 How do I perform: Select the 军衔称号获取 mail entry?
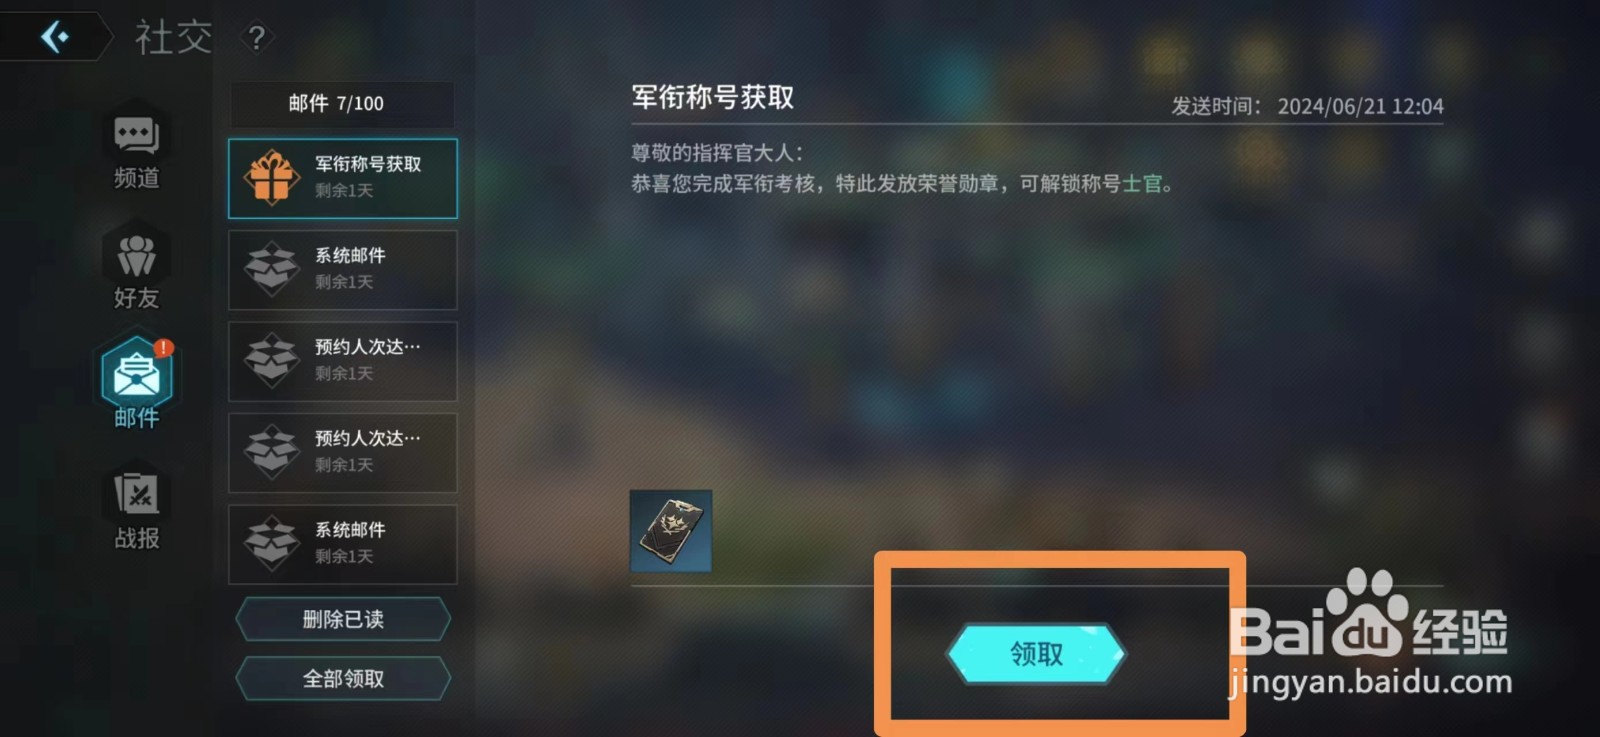point(343,178)
